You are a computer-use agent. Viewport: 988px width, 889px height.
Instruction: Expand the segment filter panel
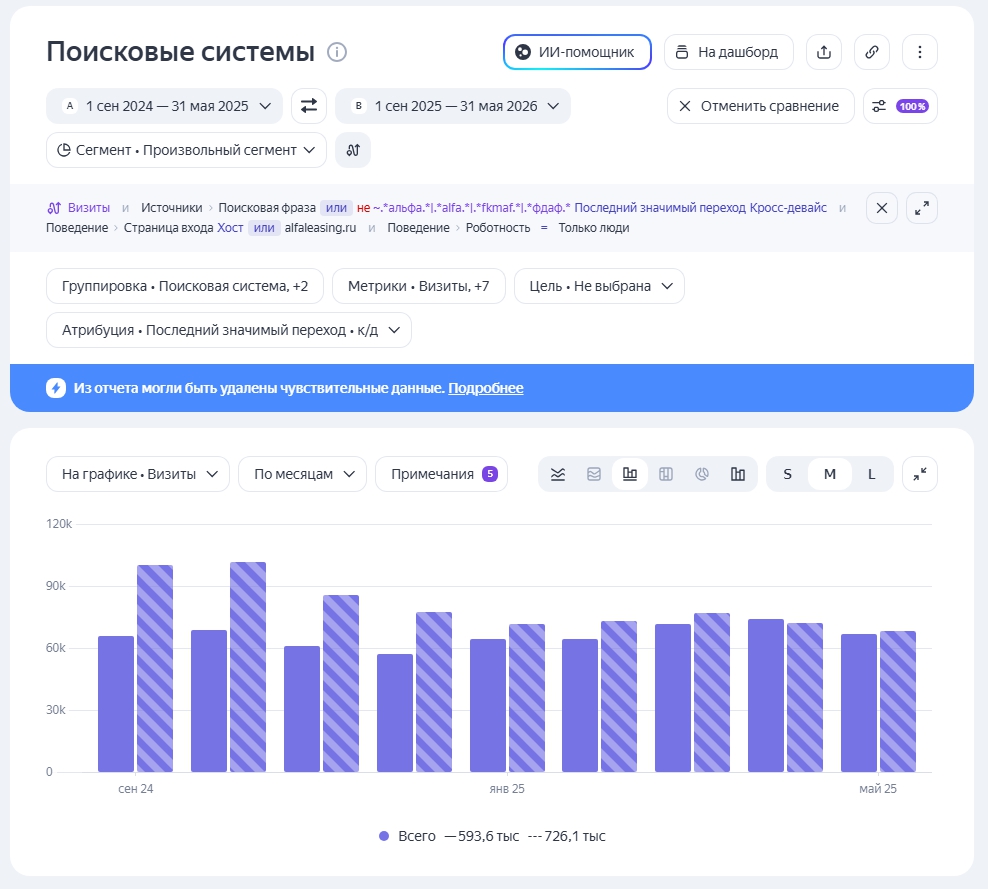pyautogui.click(x=921, y=208)
